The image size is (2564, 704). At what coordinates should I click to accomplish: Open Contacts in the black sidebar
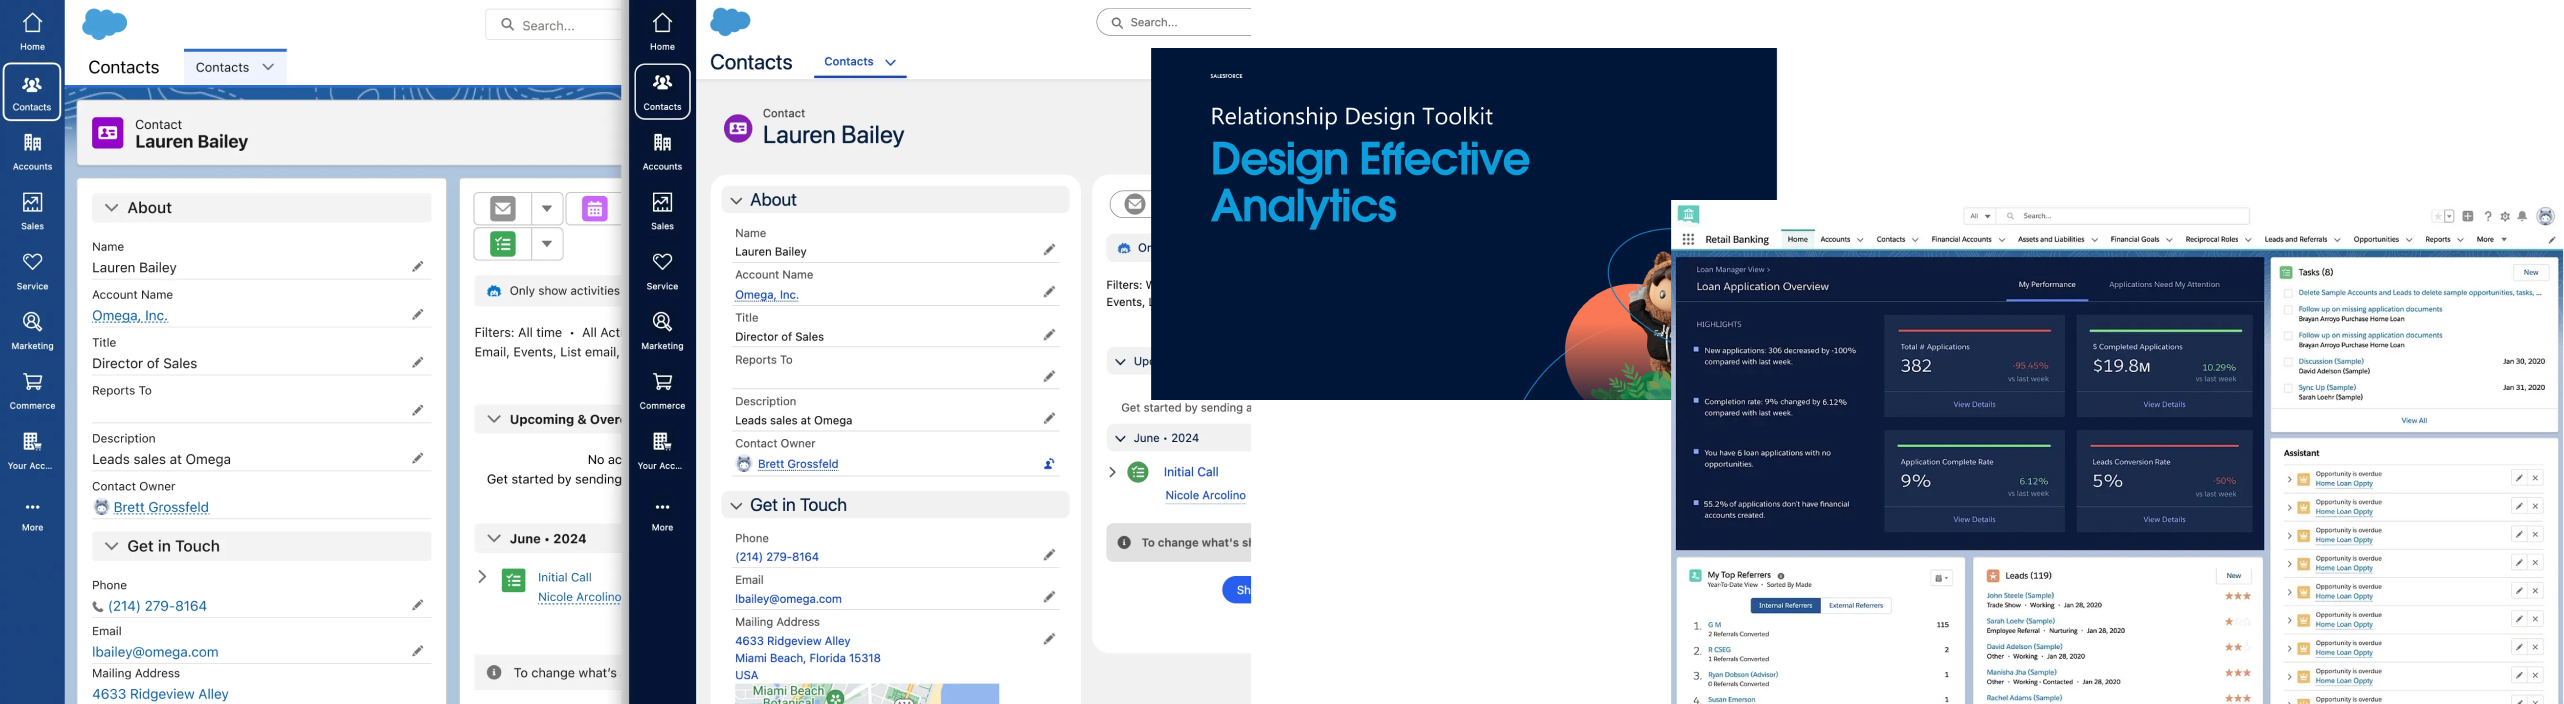[662, 91]
